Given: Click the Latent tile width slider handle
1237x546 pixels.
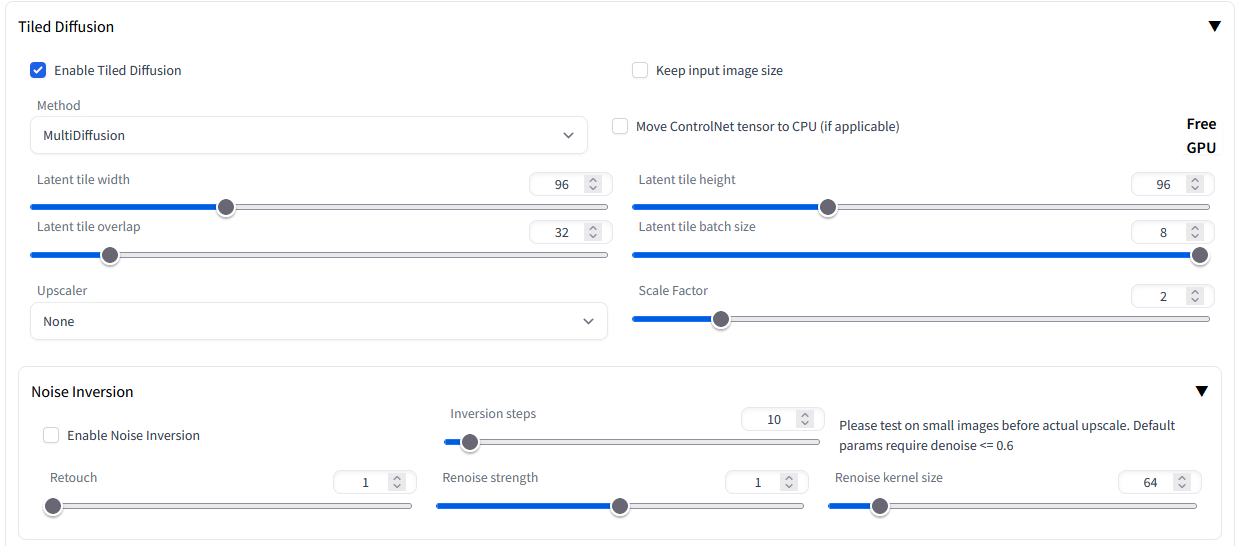Looking at the screenshot, I should 226,207.
